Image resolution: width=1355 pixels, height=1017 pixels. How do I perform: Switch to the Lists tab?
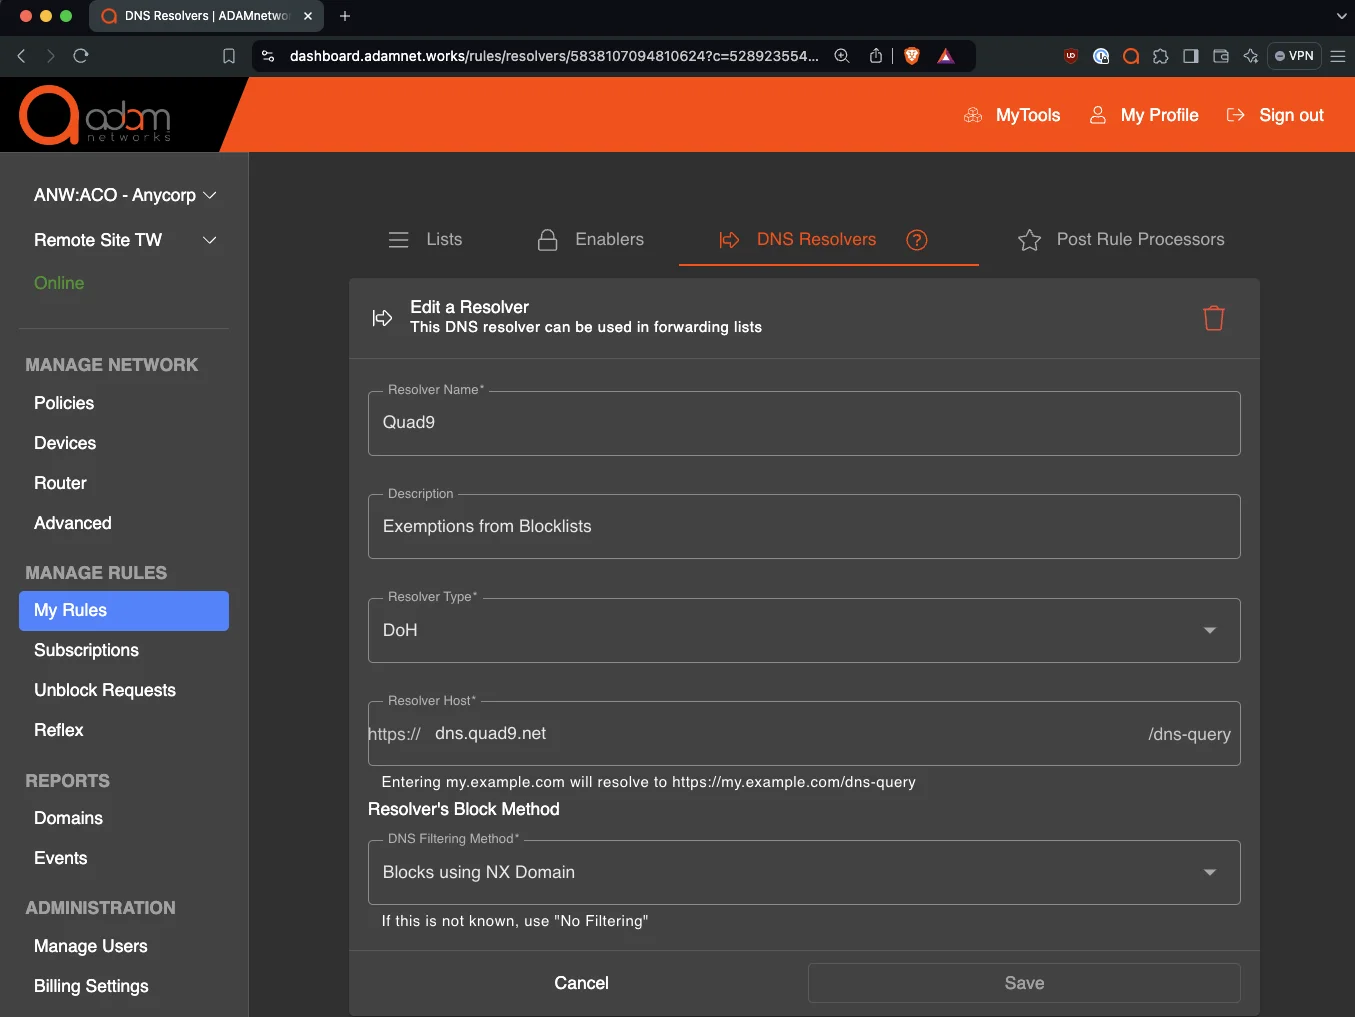click(x=425, y=240)
